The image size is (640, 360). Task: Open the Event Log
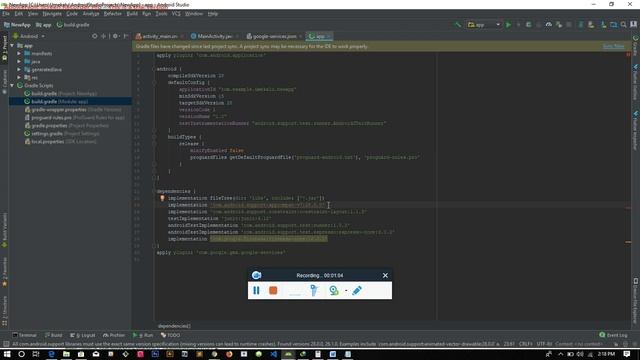[613, 335]
